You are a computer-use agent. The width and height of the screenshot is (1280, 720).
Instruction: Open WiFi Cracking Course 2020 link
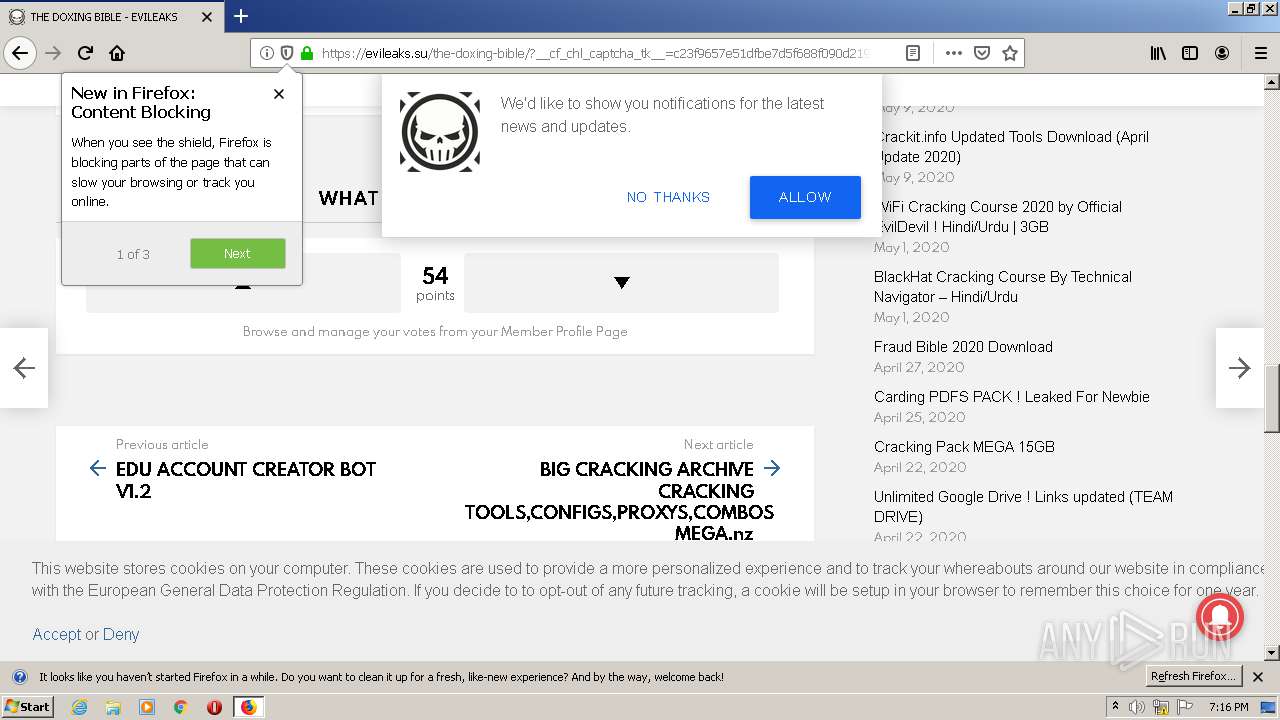click(x=998, y=217)
